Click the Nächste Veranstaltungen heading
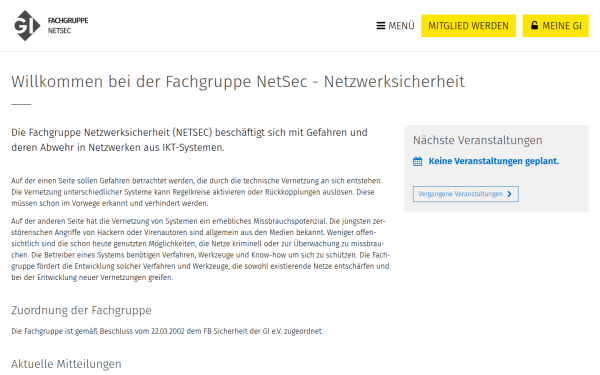Image resolution: width=600 pixels, height=375 pixels. 477,140
